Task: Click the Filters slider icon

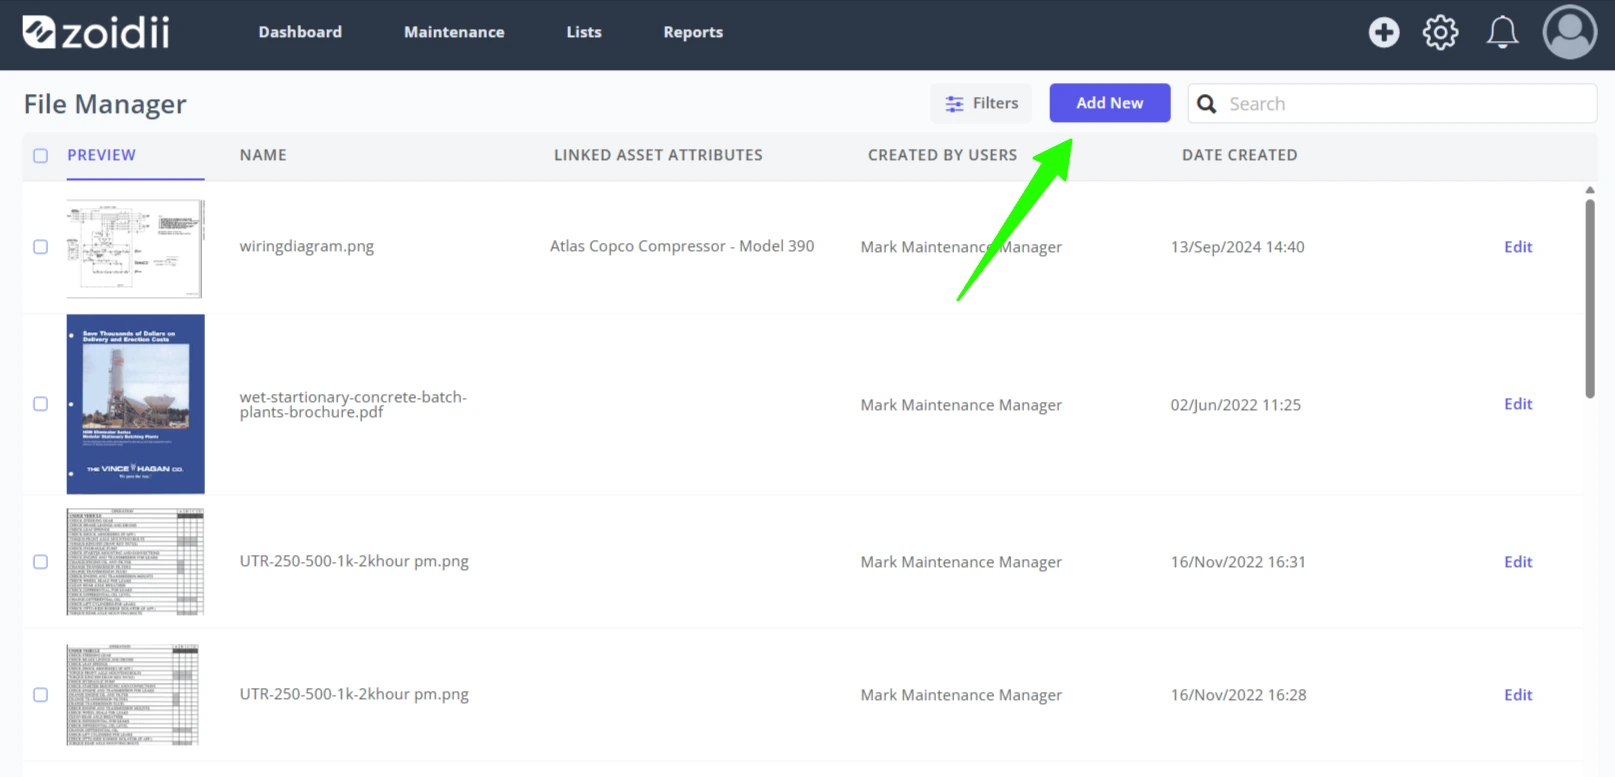Action: coord(955,104)
